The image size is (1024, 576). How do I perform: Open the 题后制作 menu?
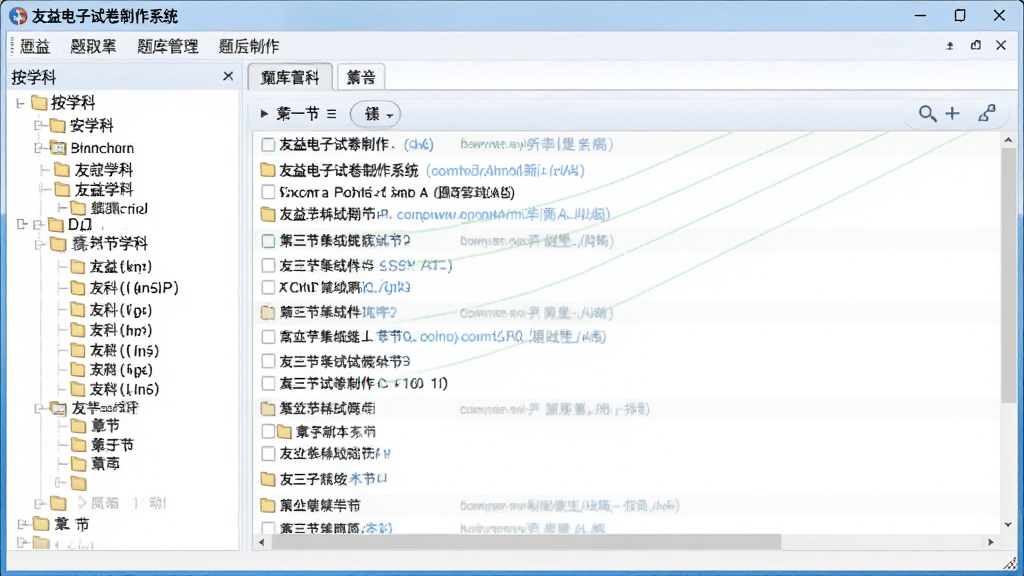[249, 46]
